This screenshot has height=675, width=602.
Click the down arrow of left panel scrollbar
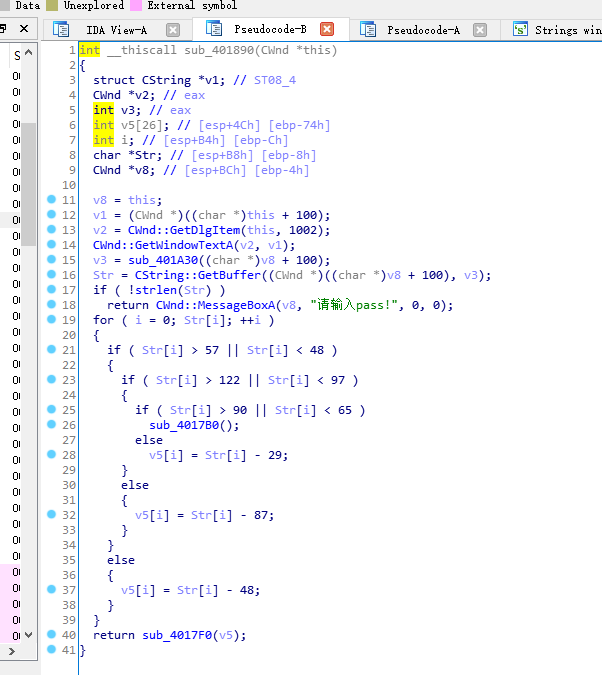click(28, 635)
